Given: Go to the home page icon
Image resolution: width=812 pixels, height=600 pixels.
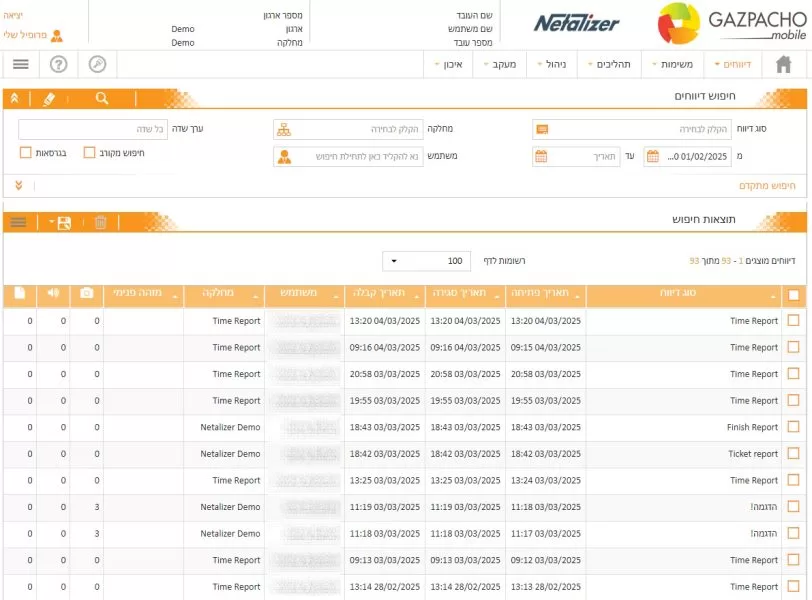Looking at the screenshot, I should point(783,64).
